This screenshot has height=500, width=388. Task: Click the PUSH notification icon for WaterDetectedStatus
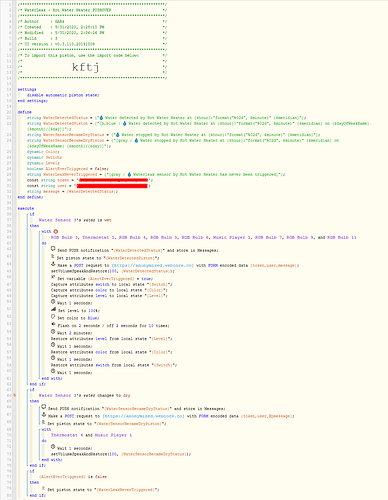(53, 249)
